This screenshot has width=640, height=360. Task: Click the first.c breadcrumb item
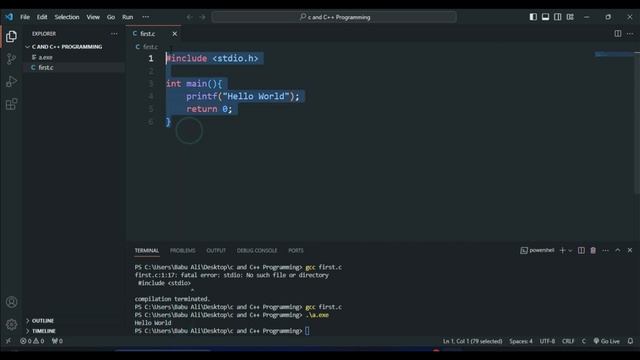click(147, 47)
